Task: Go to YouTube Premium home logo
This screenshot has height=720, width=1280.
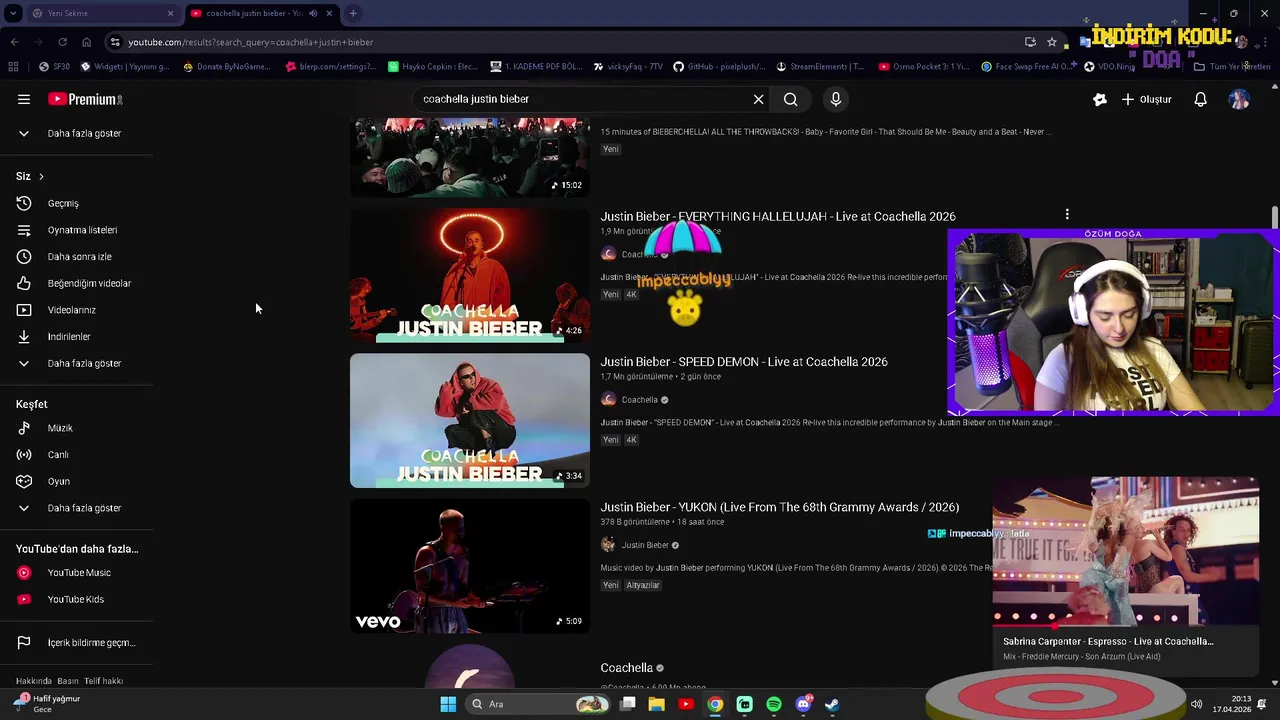Action: [85, 99]
